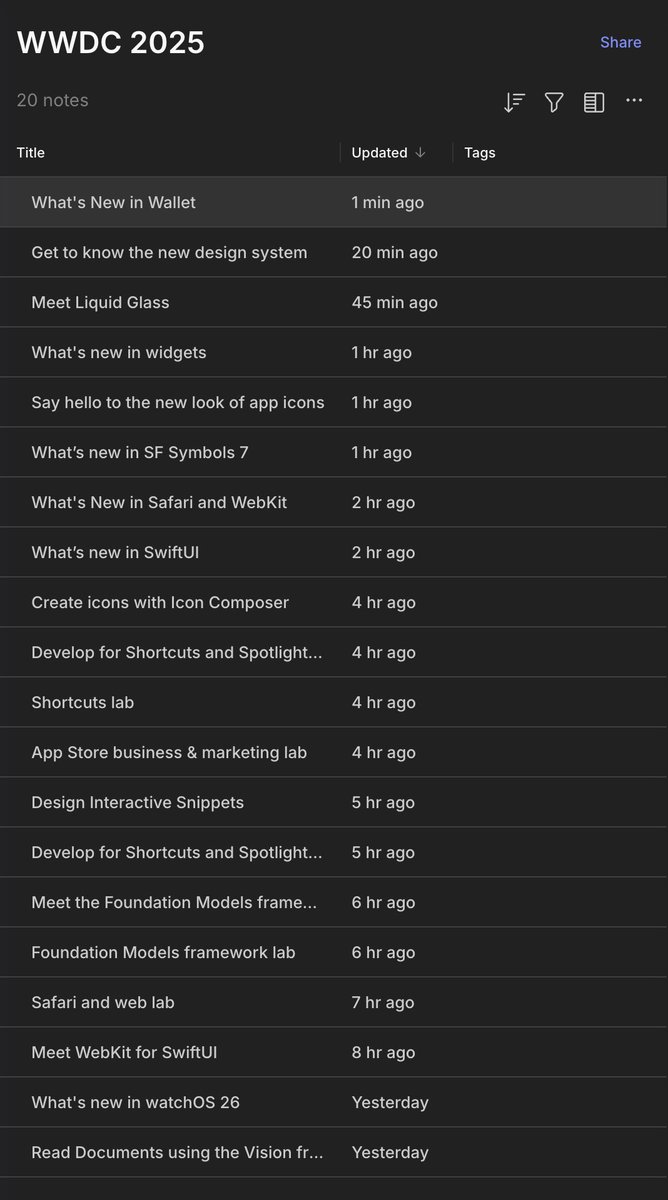Open the Safari and web lab note
This screenshot has height=1200, width=668.
tap(334, 1002)
